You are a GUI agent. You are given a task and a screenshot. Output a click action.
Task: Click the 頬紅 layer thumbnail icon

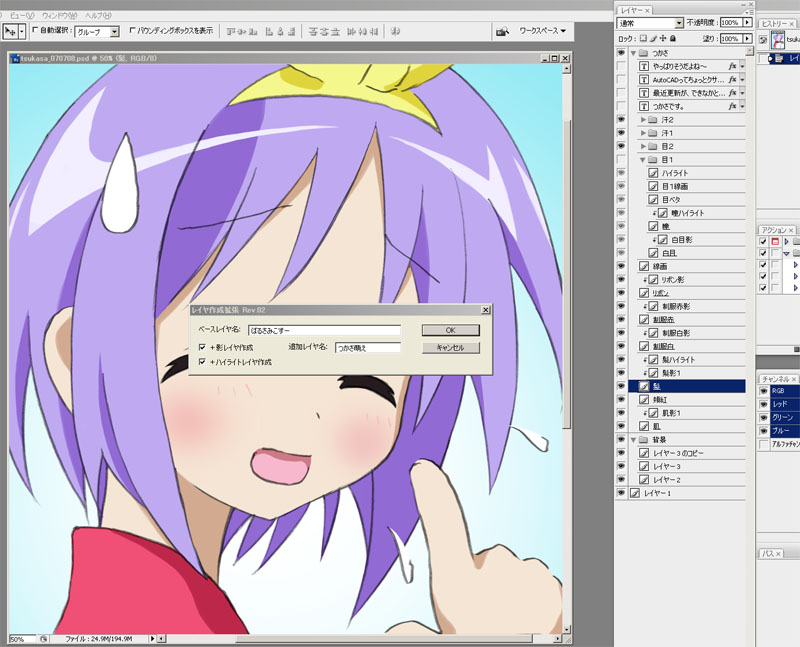pyautogui.click(x=644, y=400)
